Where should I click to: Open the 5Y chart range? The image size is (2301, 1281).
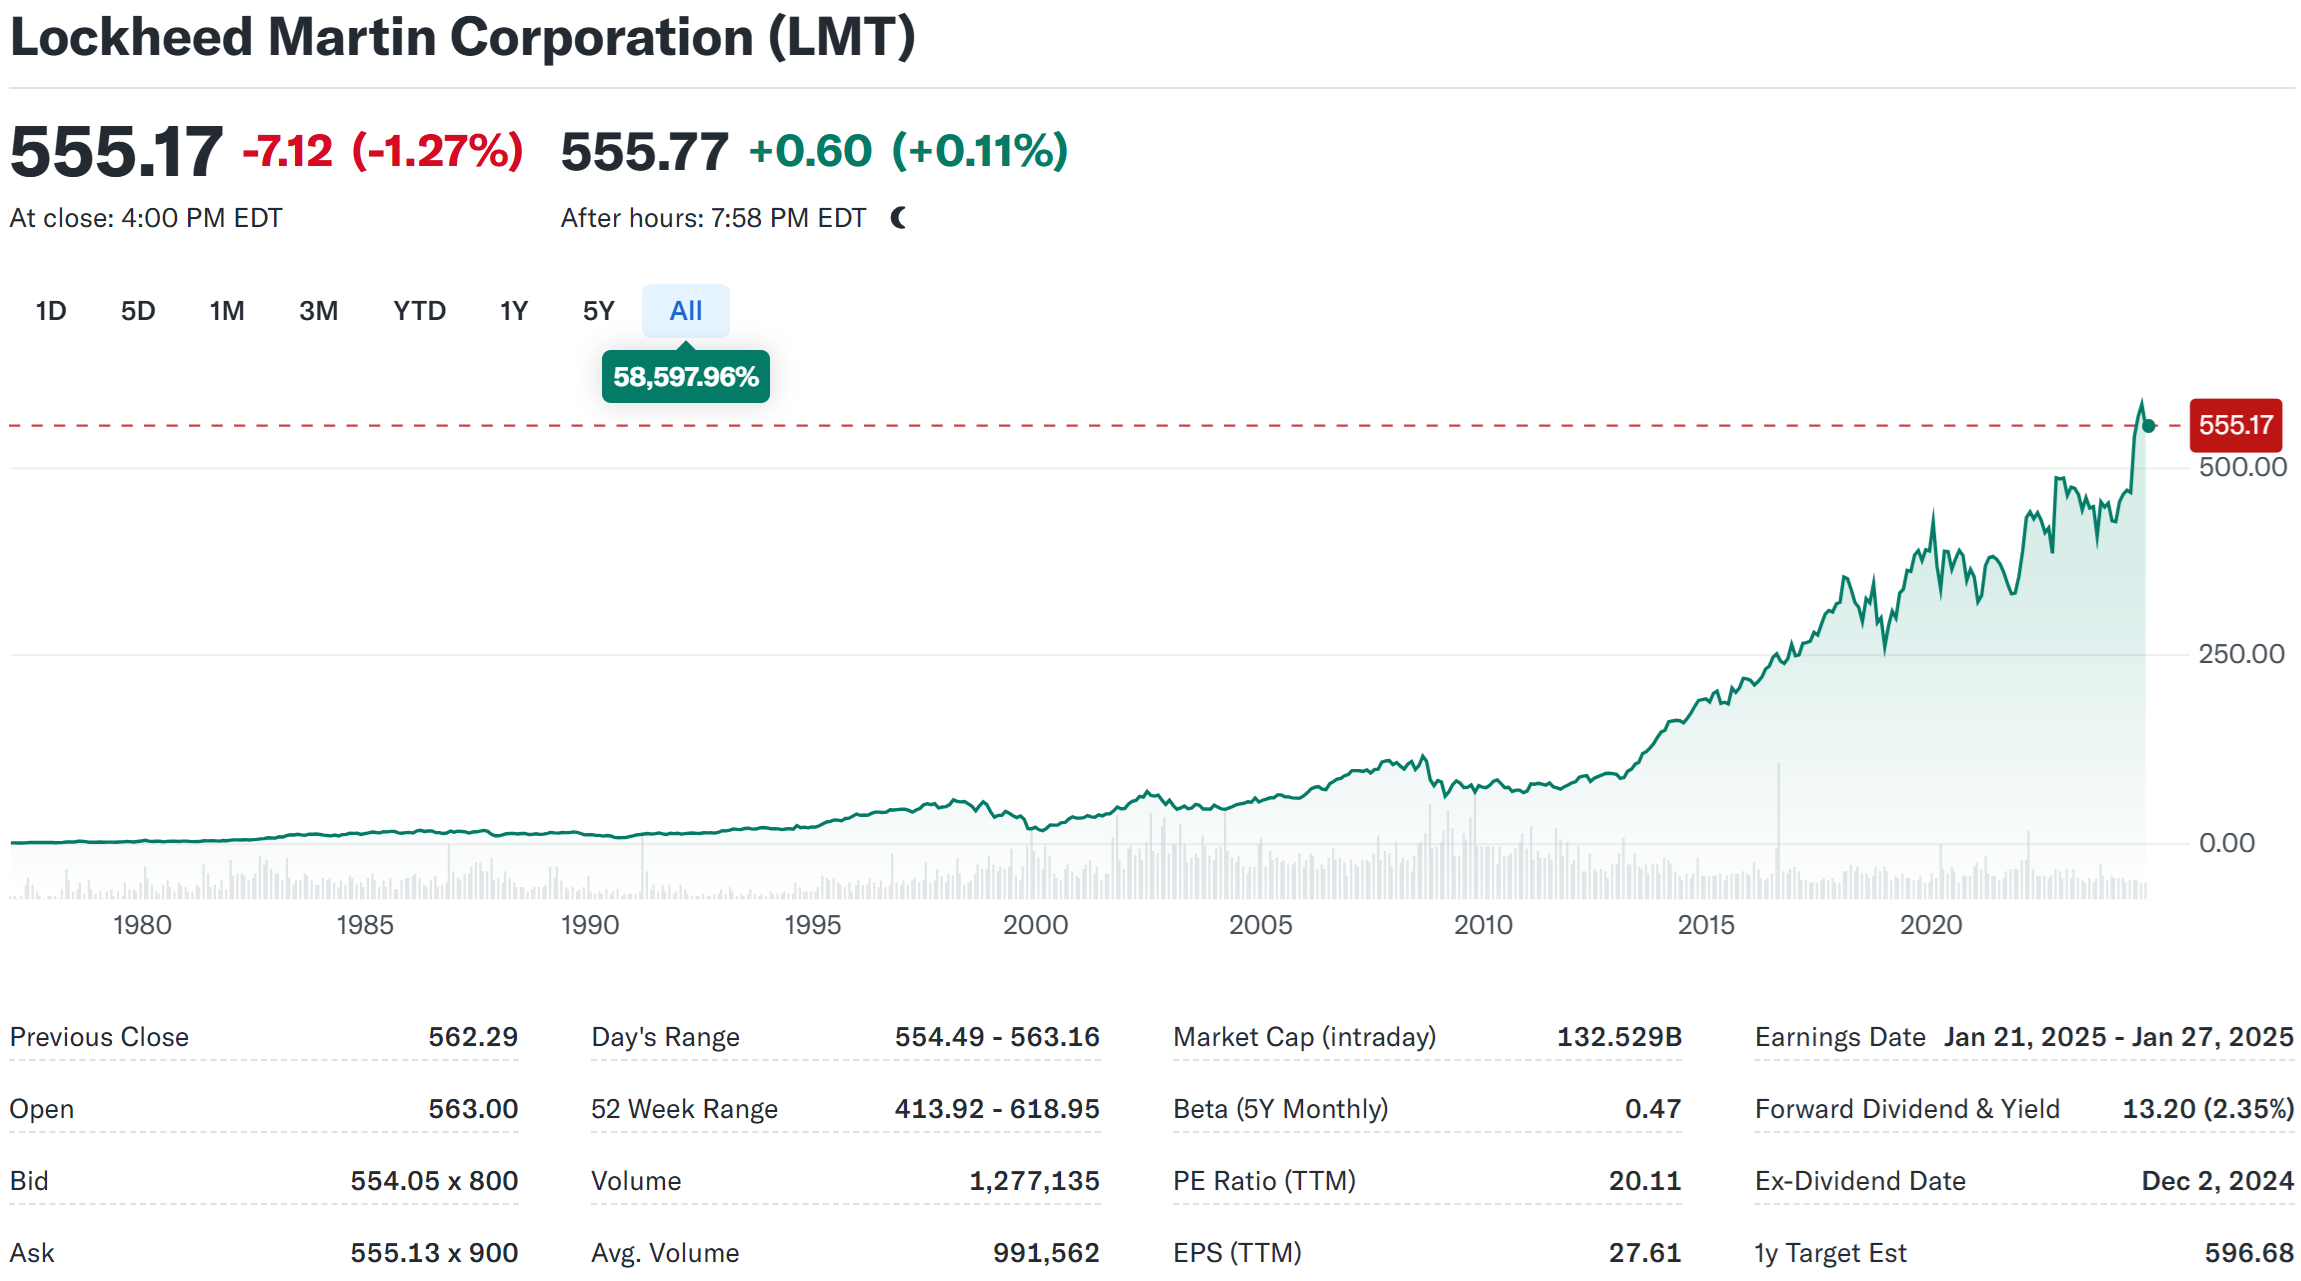pyautogui.click(x=598, y=311)
